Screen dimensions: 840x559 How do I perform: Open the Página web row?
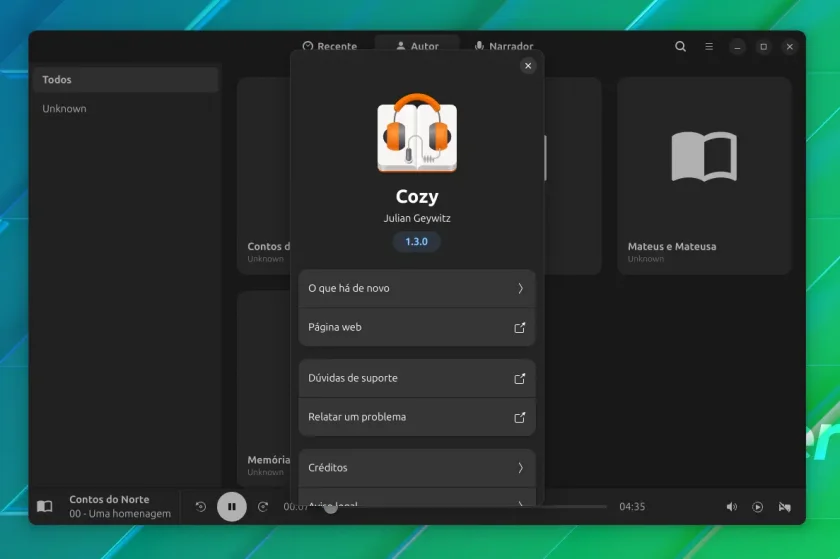[417, 327]
